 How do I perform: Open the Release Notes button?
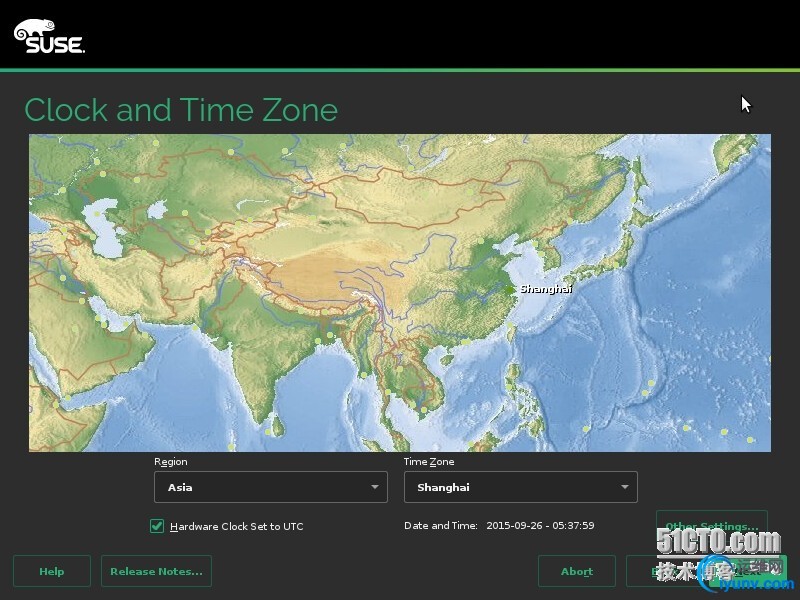pyautogui.click(x=156, y=571)
